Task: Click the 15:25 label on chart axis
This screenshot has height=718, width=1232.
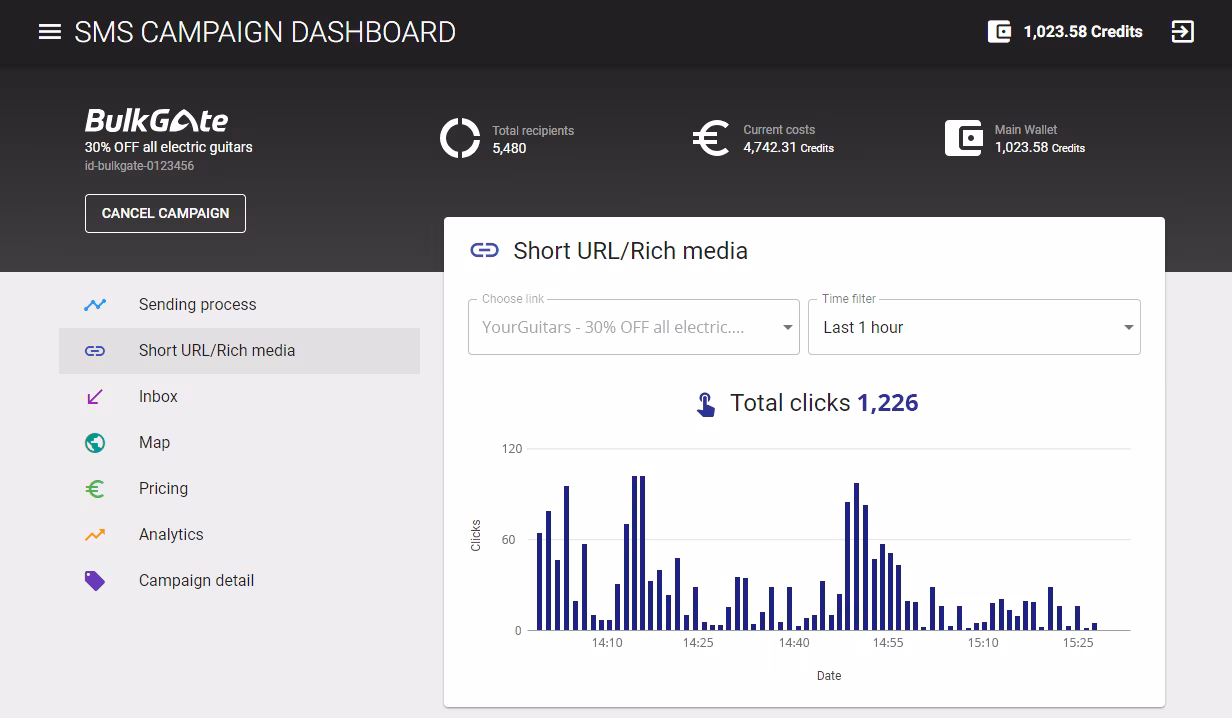Action: [1078, 643]
